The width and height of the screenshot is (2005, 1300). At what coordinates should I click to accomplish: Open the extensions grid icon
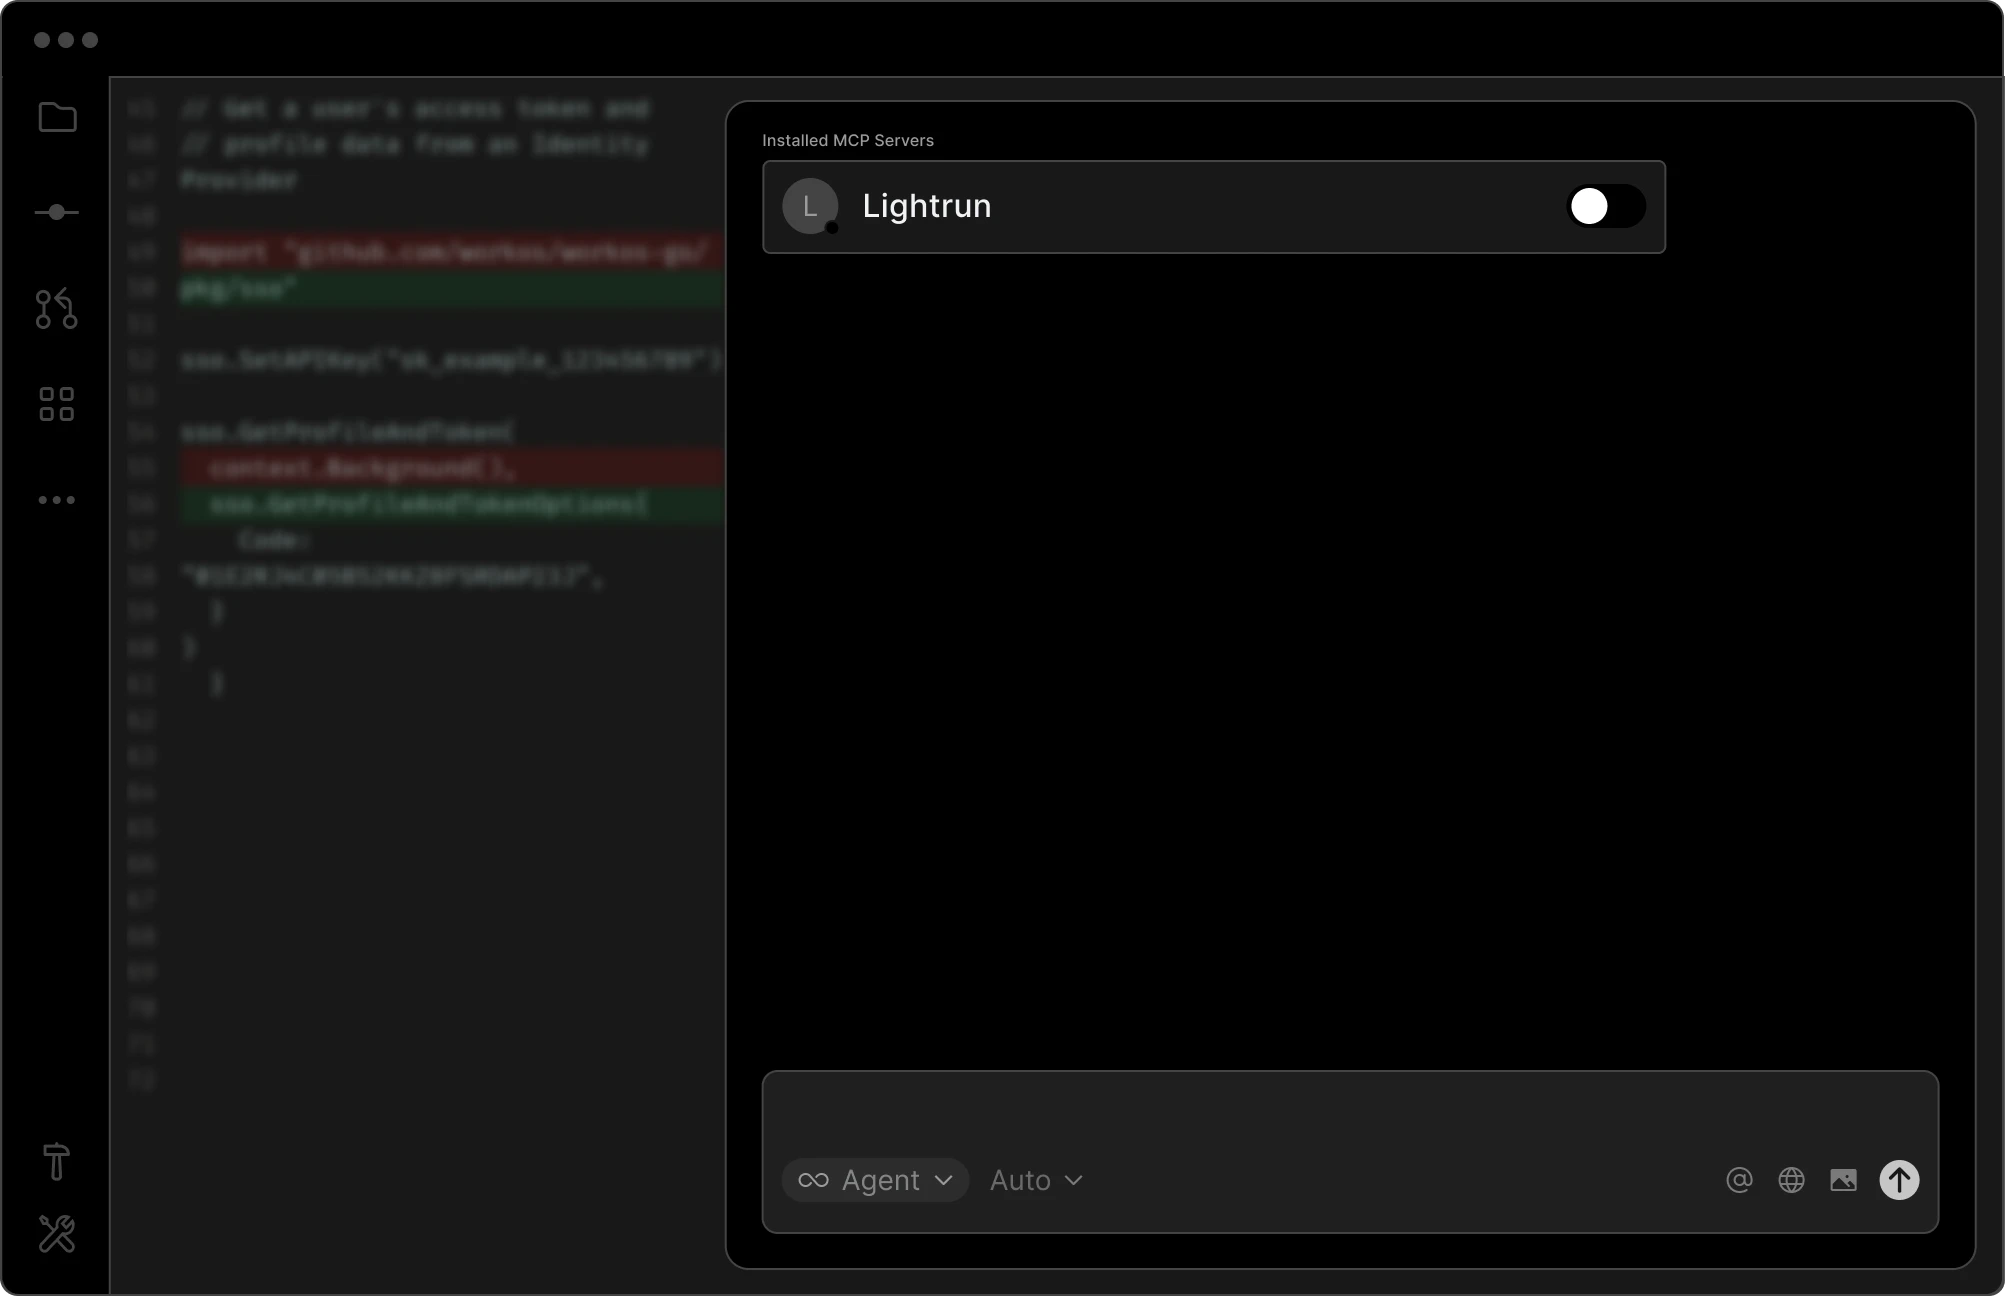57,404
